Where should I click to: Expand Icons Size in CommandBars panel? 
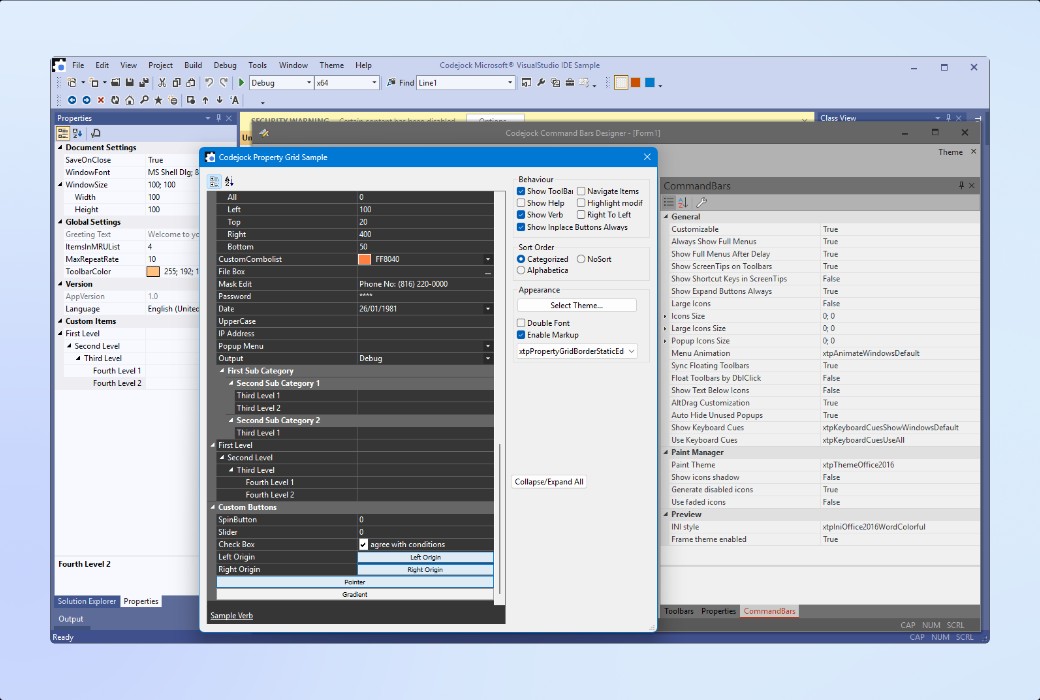(666, 316)
